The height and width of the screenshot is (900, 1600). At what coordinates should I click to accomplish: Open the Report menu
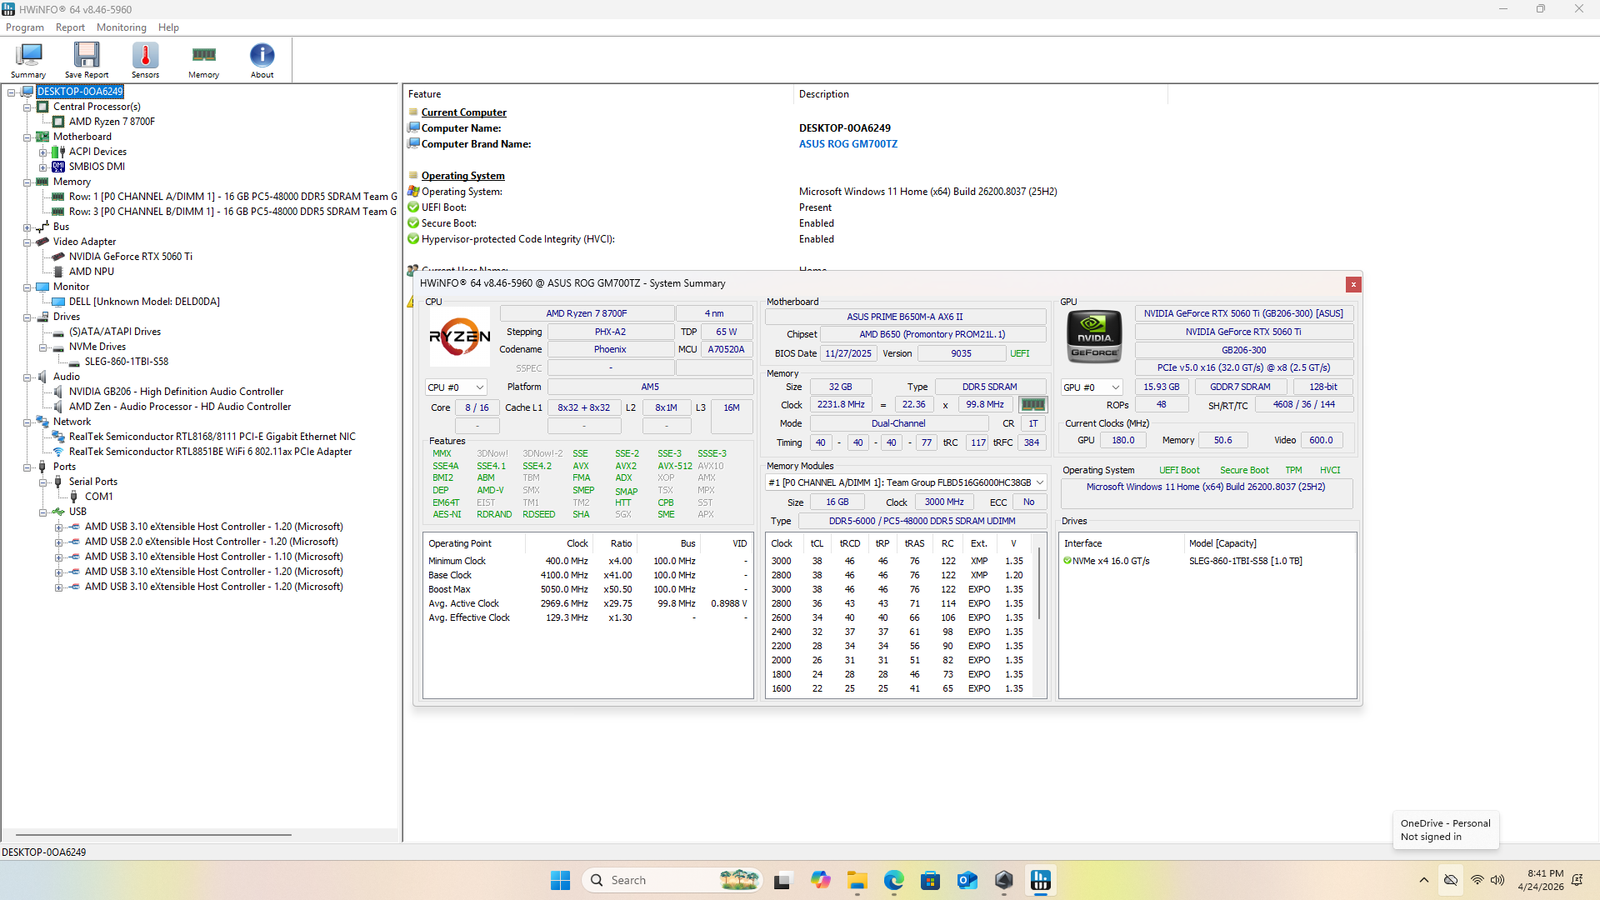point(70,28)
